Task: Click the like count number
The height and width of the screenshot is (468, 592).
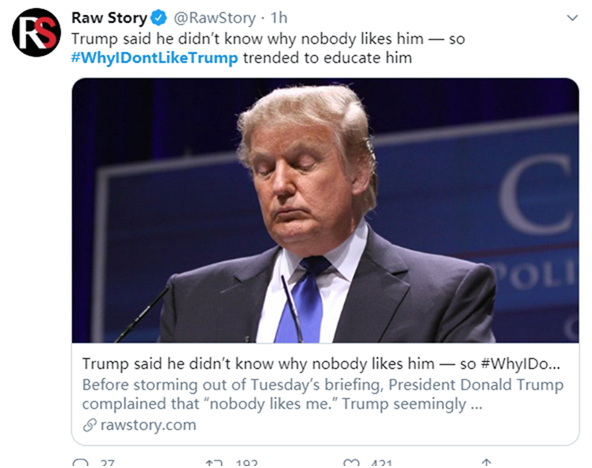Action: (381, 464)
